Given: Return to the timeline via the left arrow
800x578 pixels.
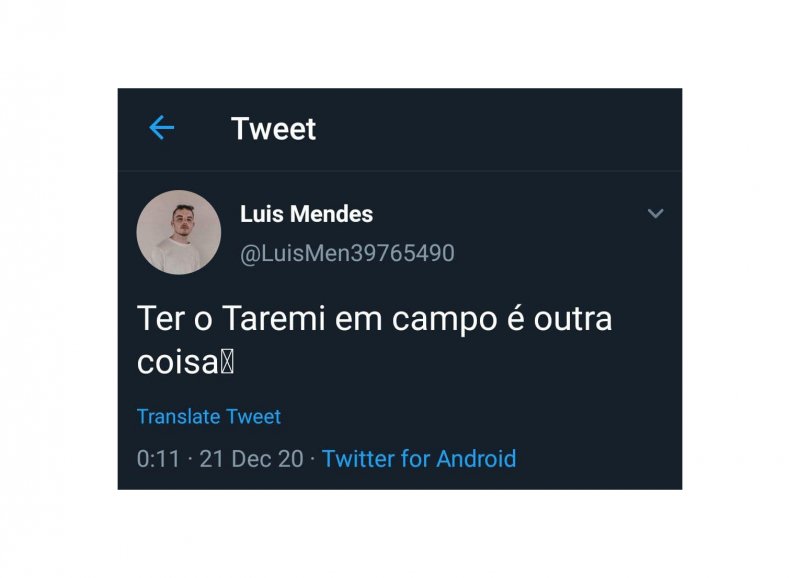Looking at the screenshot, I should 162,128.
